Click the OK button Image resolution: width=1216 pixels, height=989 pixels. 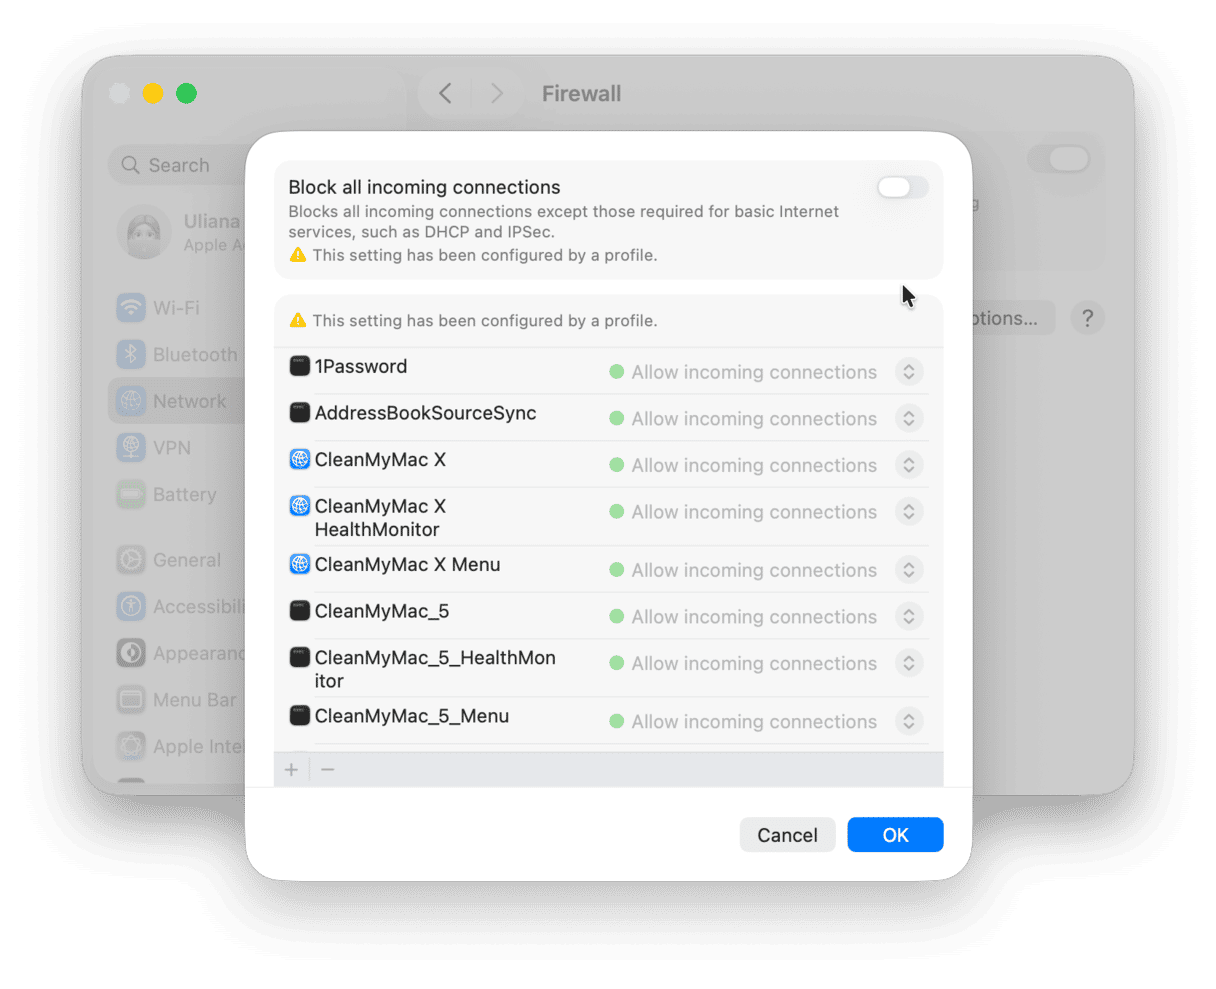pyautogui.click(x=895, y=835)
